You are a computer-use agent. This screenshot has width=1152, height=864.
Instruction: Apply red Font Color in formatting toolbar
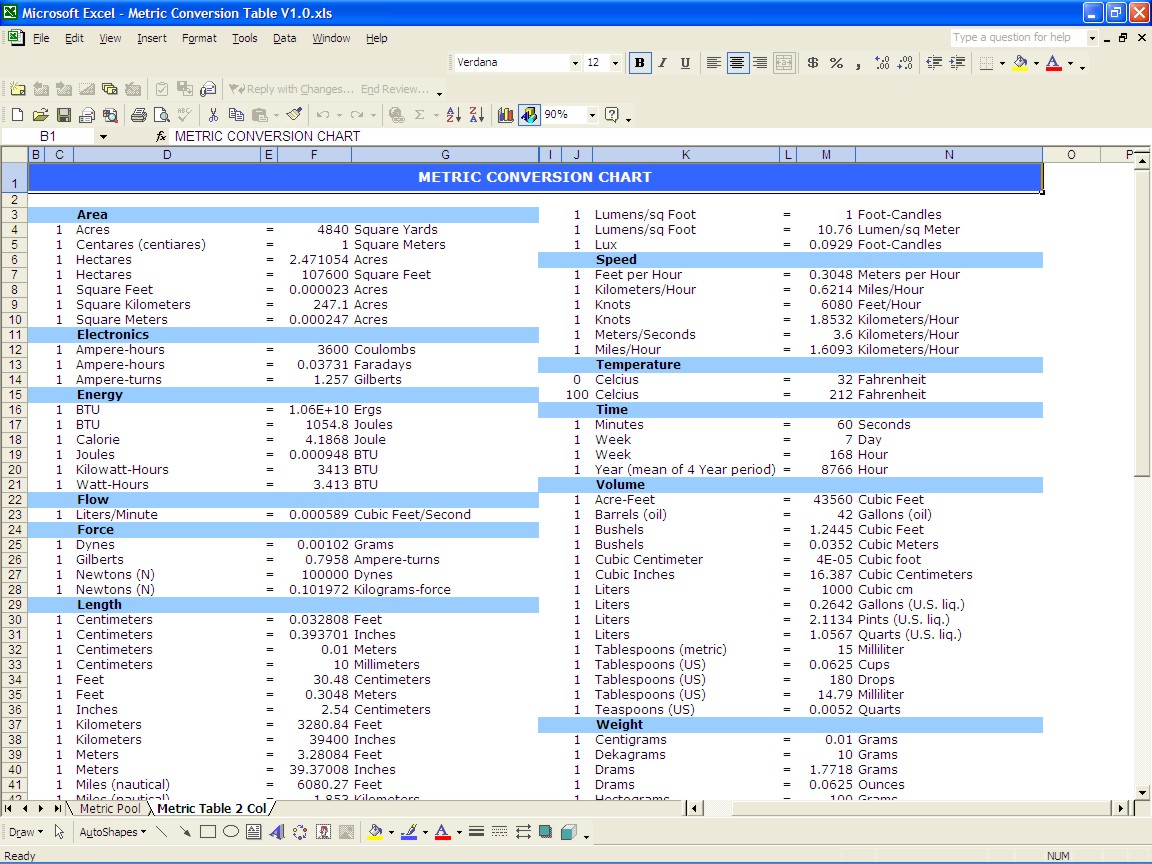pyautogui.click(x=1054, y=63)
